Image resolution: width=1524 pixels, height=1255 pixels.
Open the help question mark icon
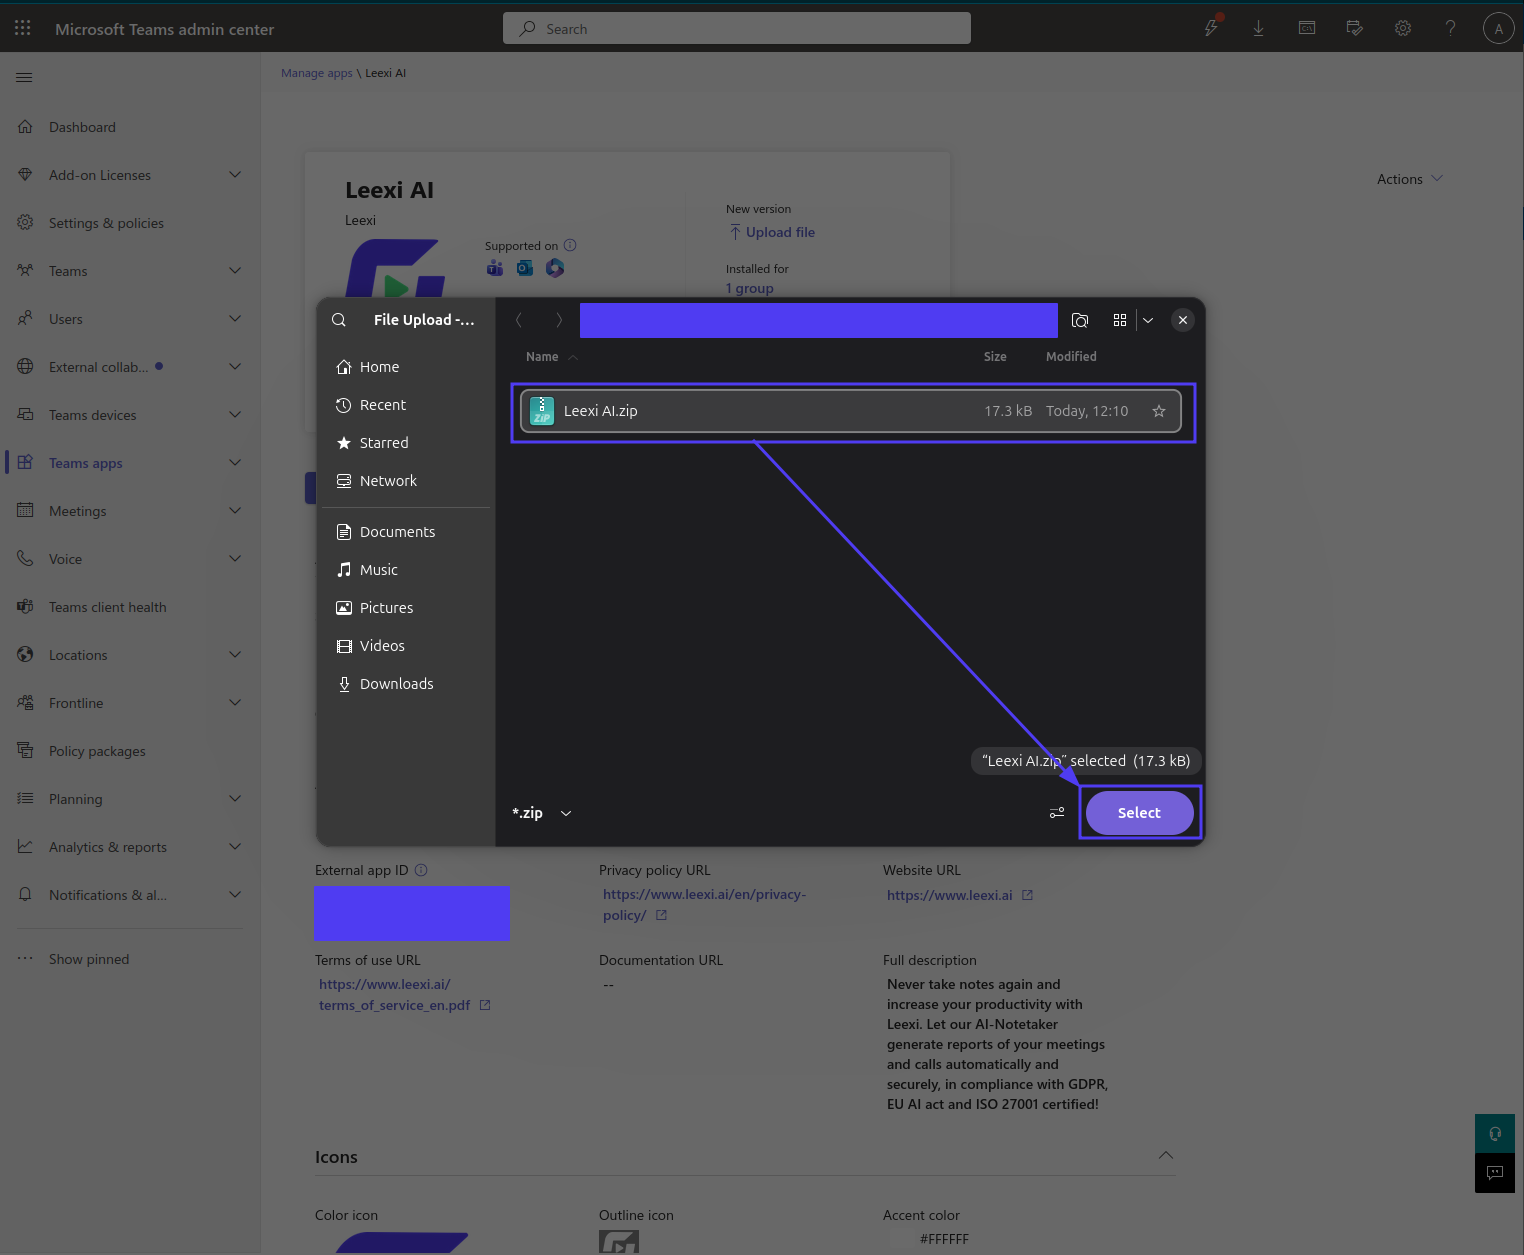pyautogui.click(x=1451, y=28)
